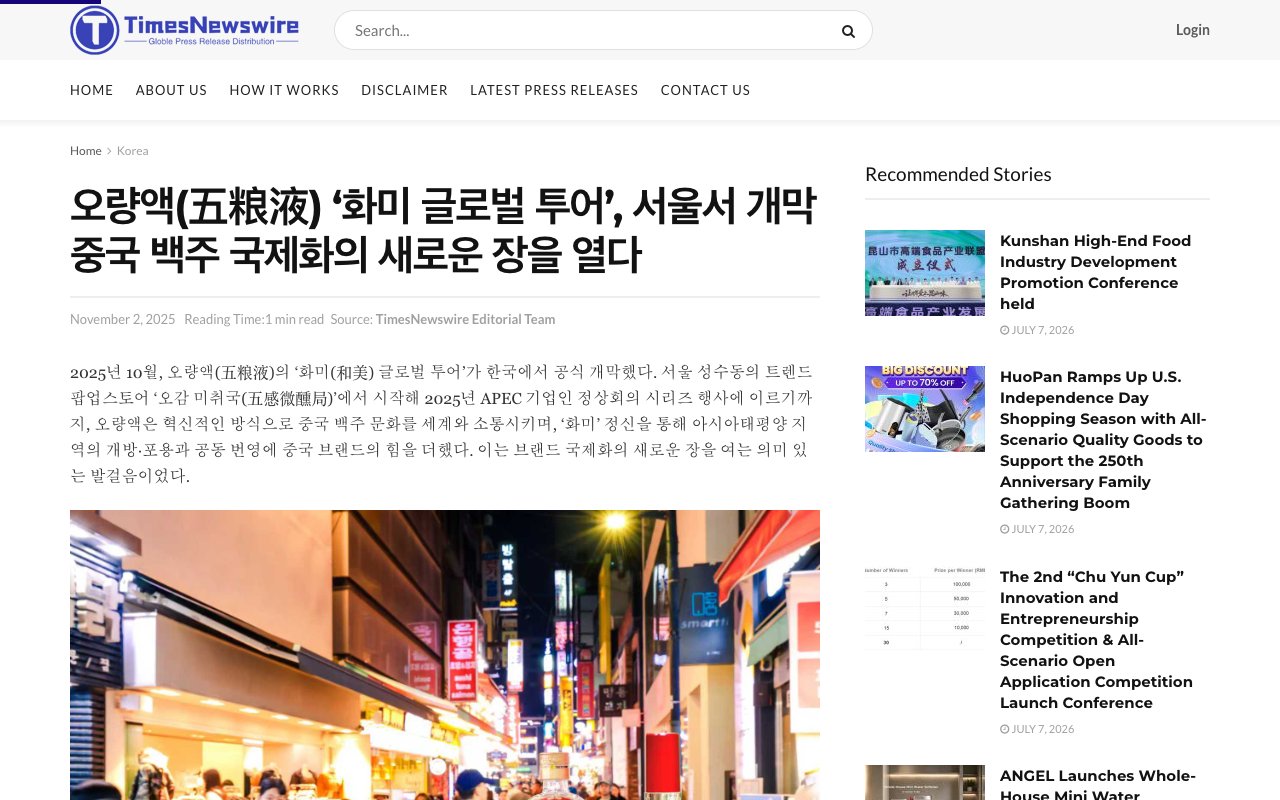This screenshot has width=1280, height=800.
Task: Click the JULY 7, 2026 date under Kunshan story
Action: (1037, 330)
